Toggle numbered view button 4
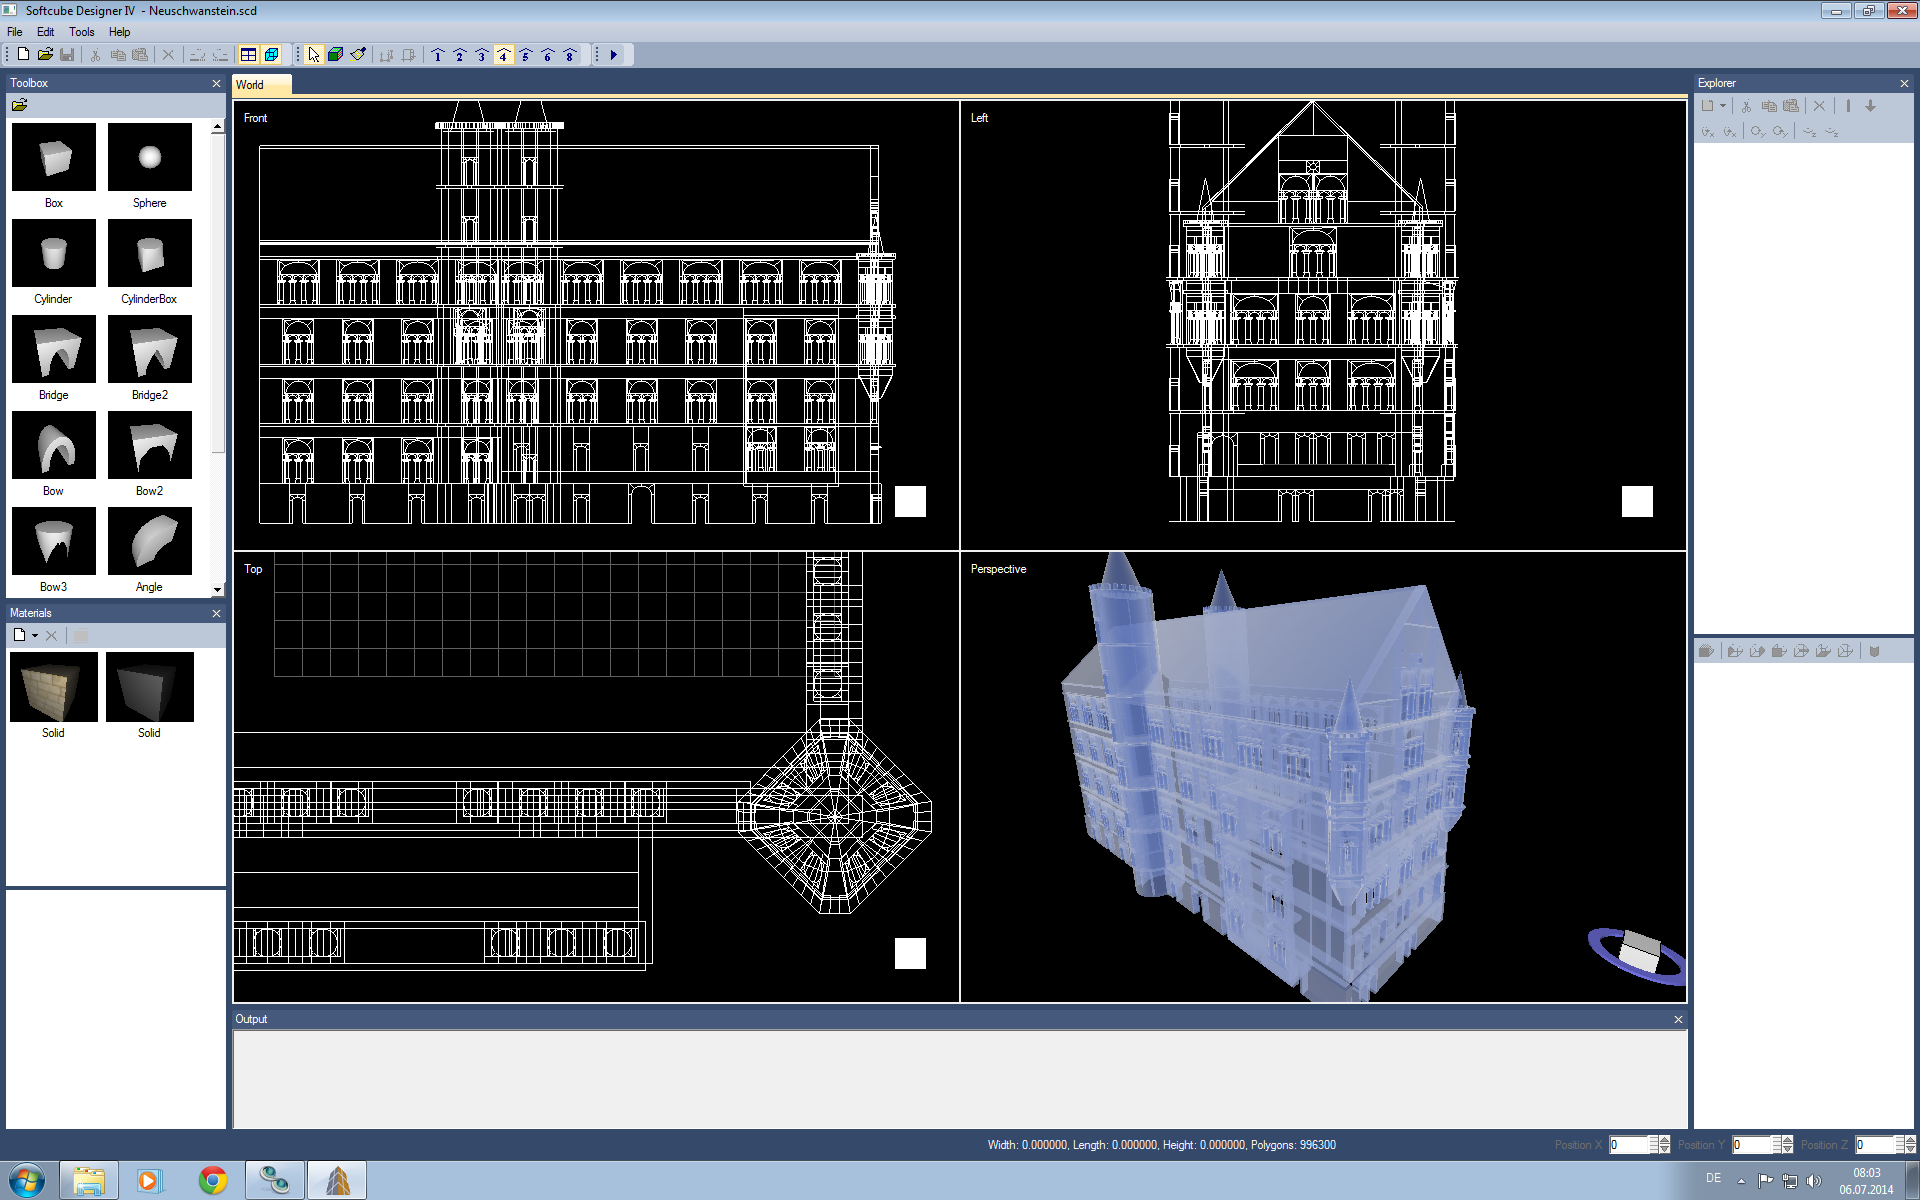The image size is (1920, 1200). coord(504,55)
